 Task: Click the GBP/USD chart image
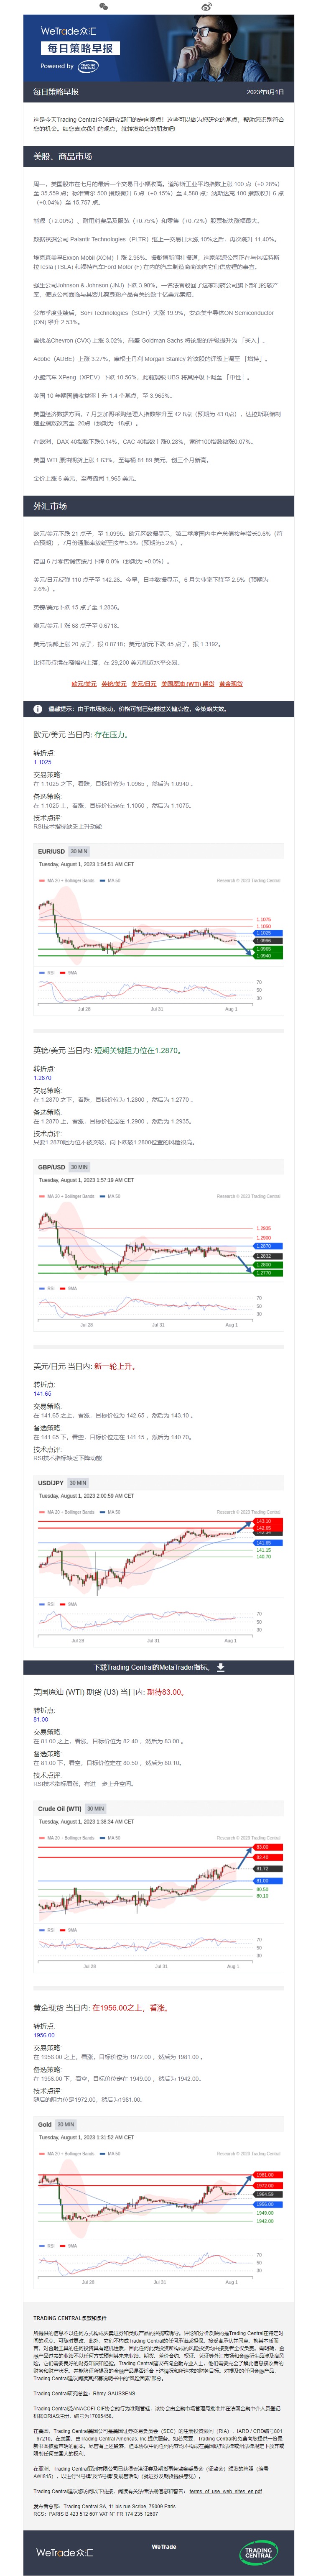[159, 1247]
